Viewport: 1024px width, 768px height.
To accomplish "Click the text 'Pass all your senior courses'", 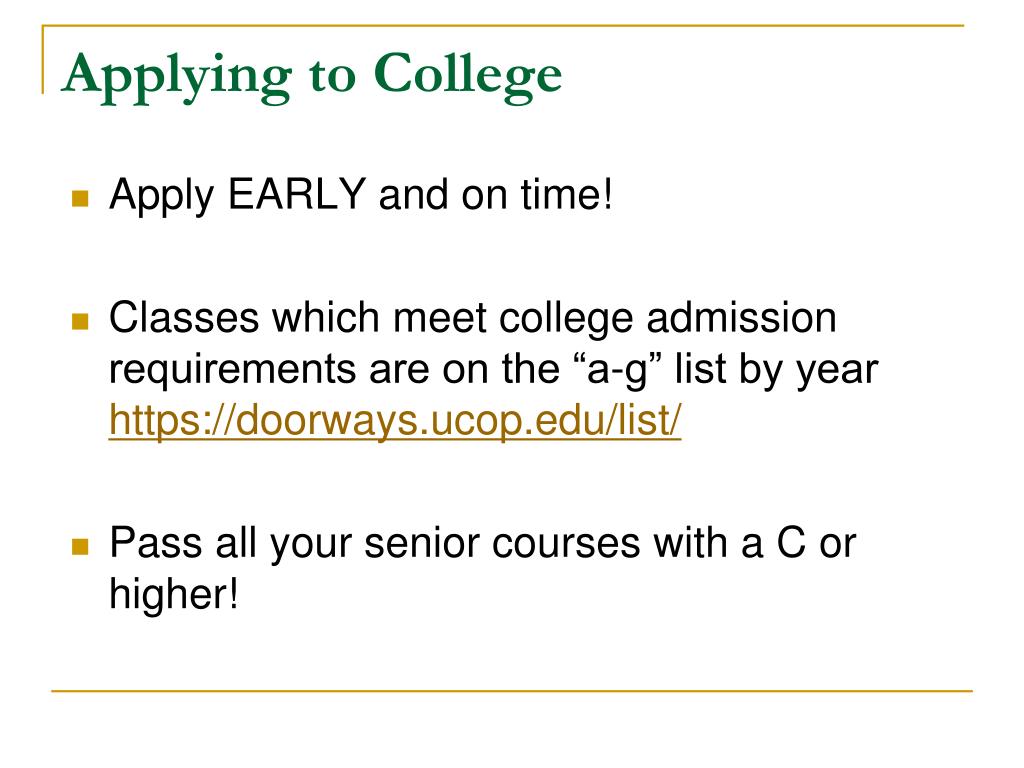I will [x=375, y=544].
